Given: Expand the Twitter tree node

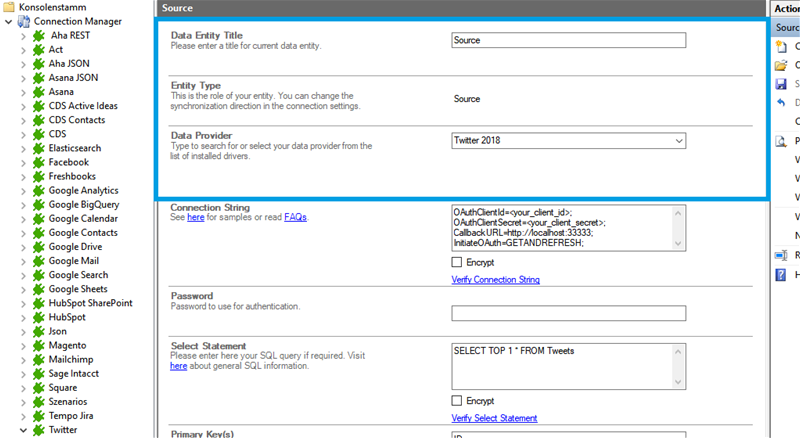Looking at the screenshot, I should (23, 430).
